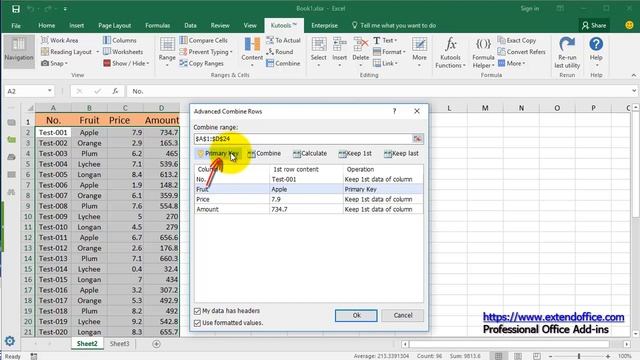Click Keep last button
The width and height of the screenshot is (640, 360).
(x=401, y=153)
